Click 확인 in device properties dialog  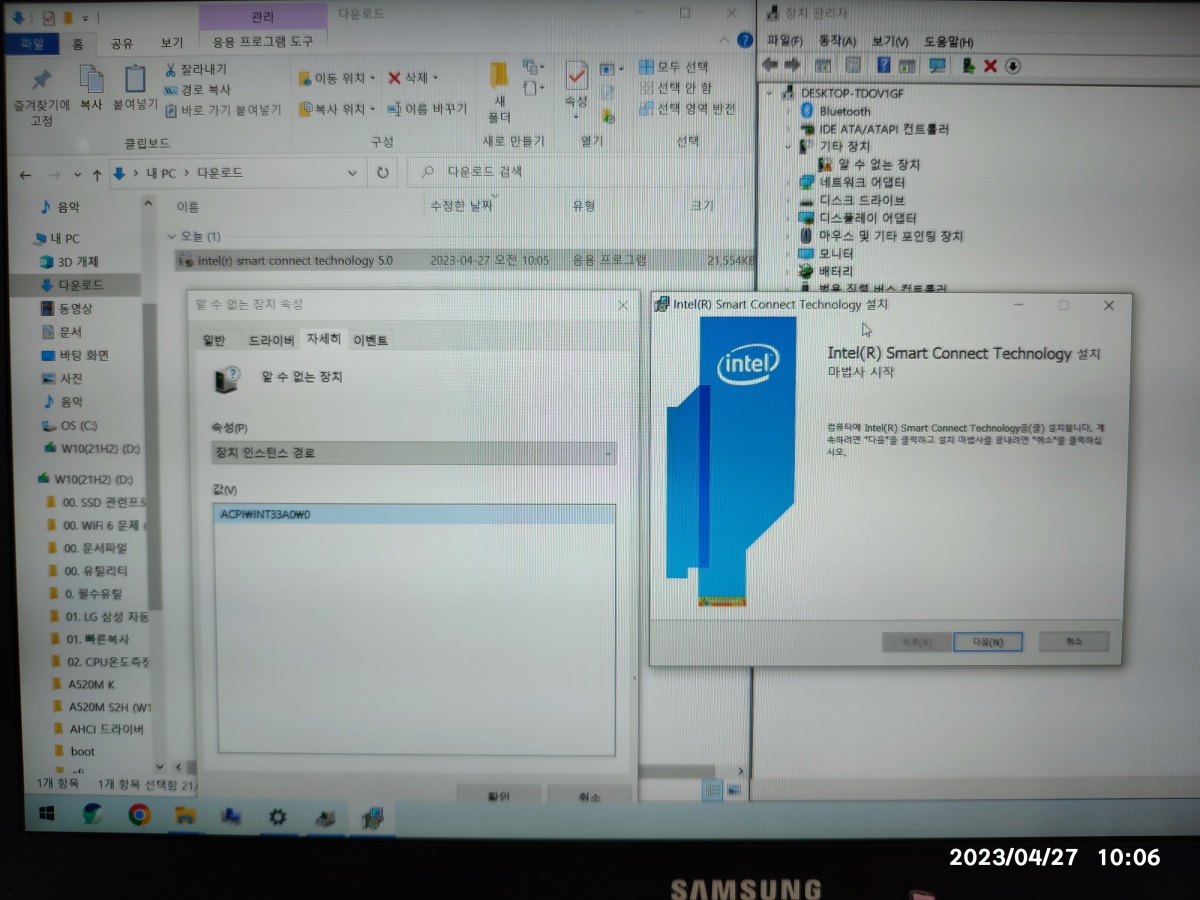(x=498, y=796)
